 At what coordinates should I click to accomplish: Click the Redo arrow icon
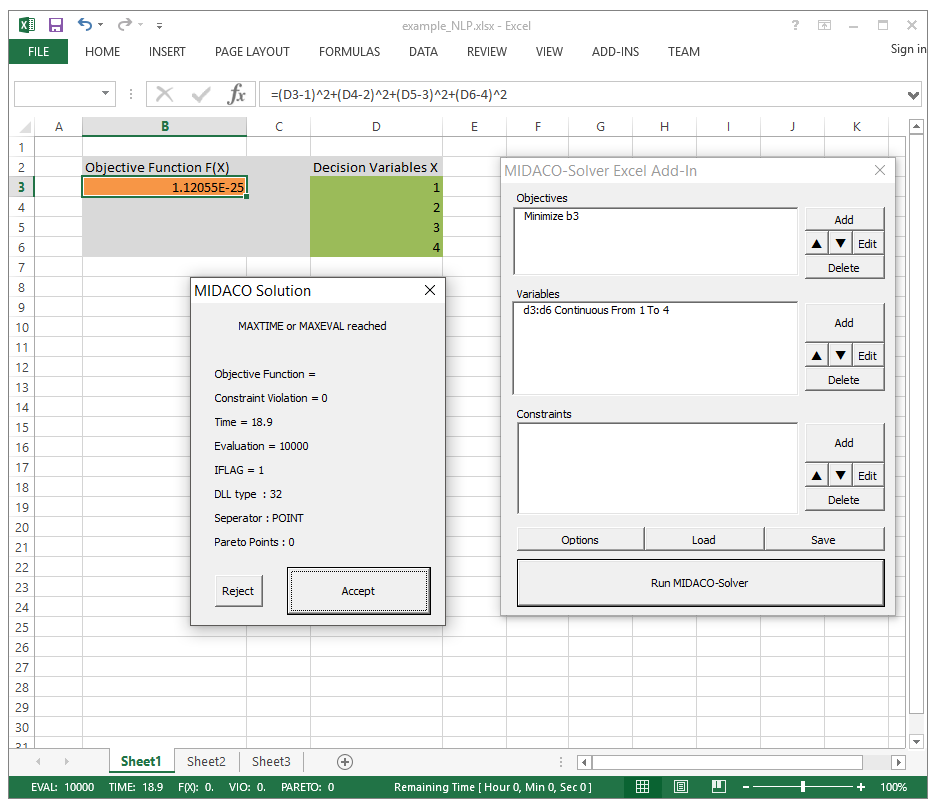click(x=124, y=24)
